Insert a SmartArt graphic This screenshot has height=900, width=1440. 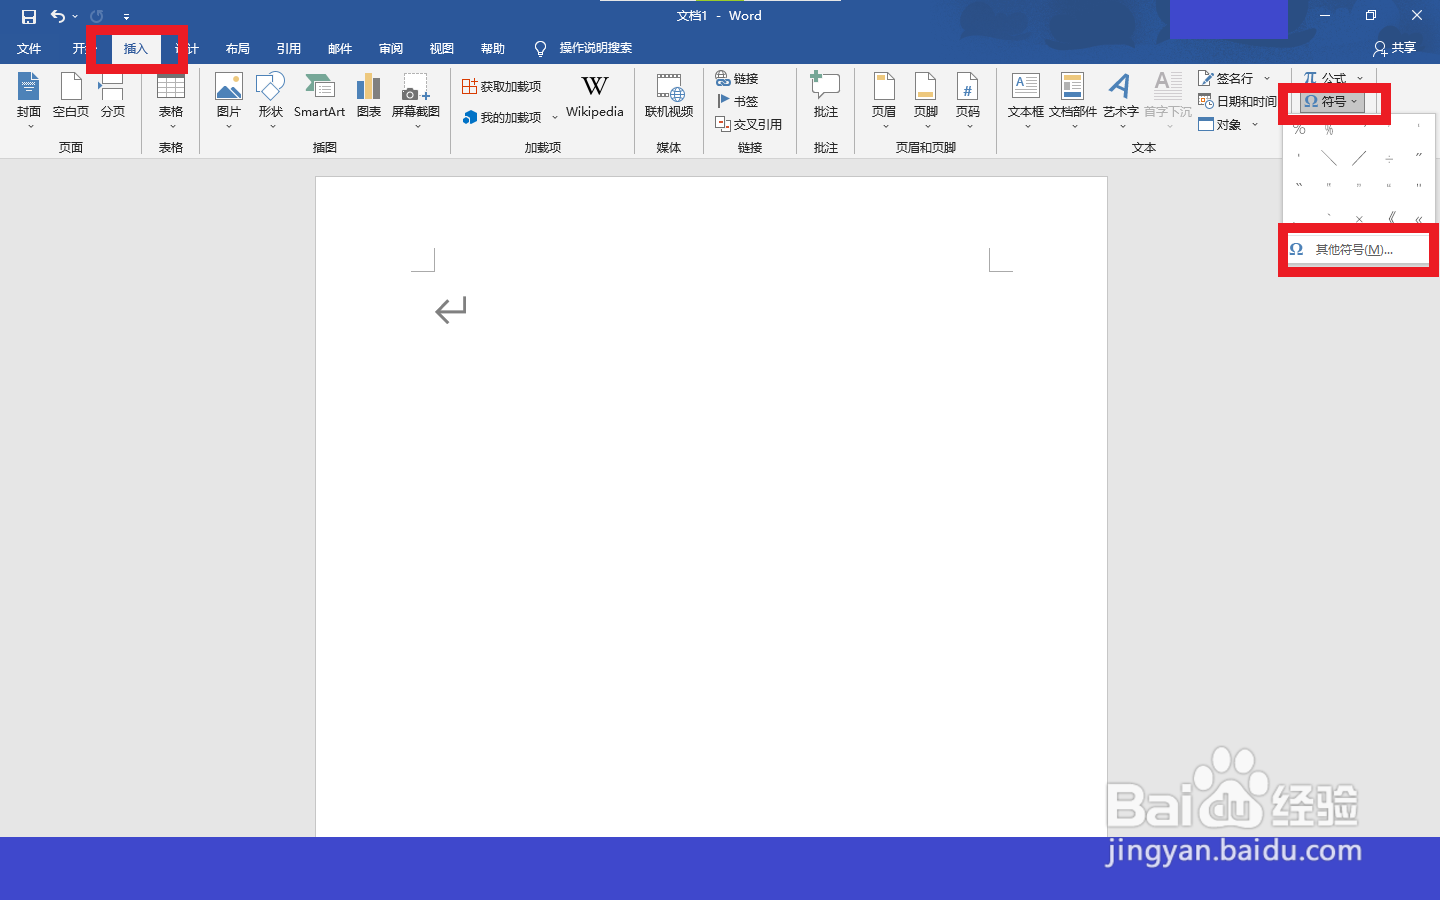tap(319, 98)
